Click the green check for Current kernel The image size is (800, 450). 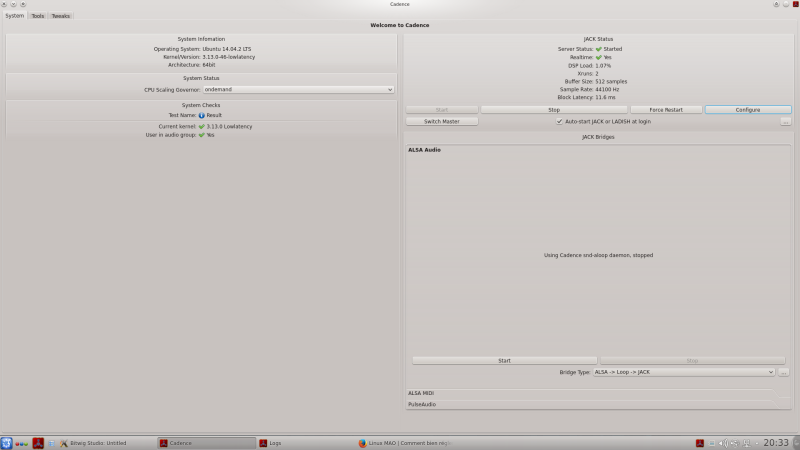click(202, 127)
